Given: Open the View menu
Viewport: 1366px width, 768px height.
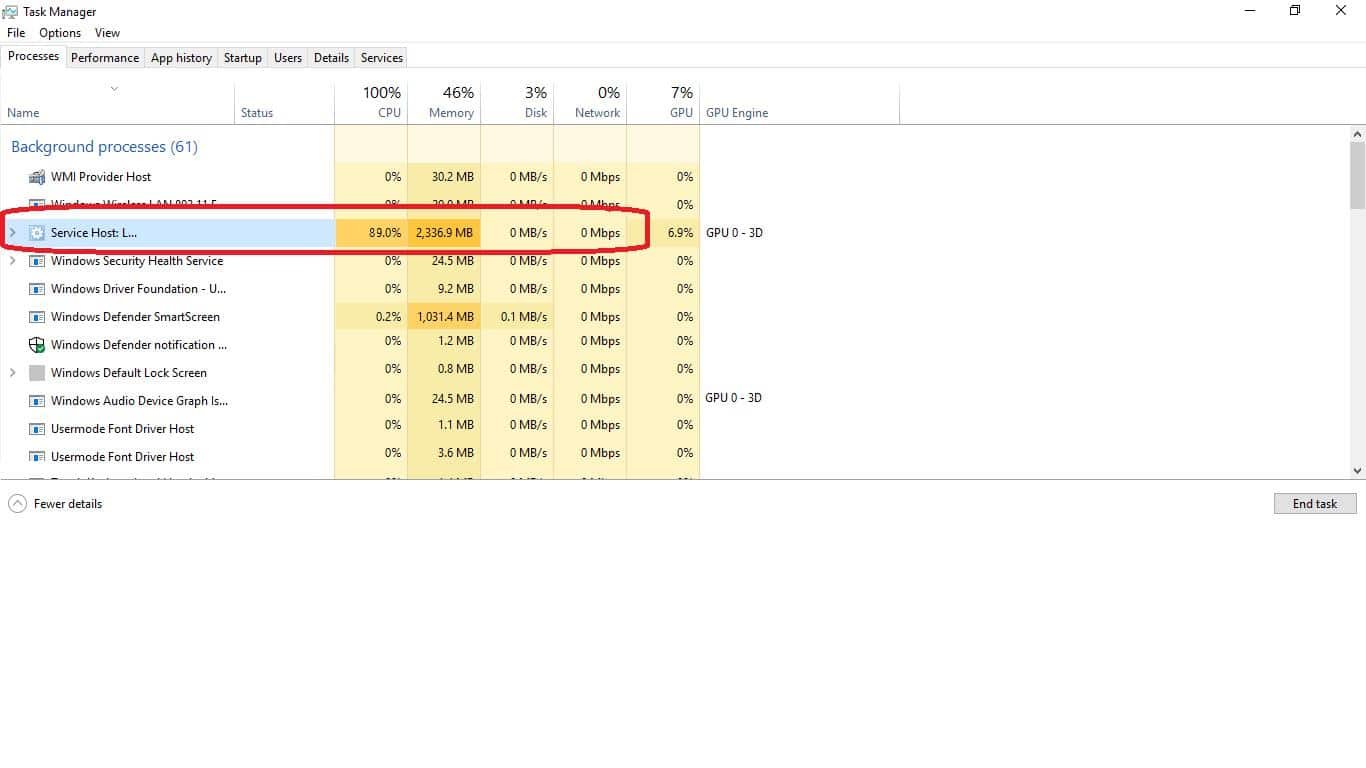Looking at the screenshot, I should coord(107,33).
